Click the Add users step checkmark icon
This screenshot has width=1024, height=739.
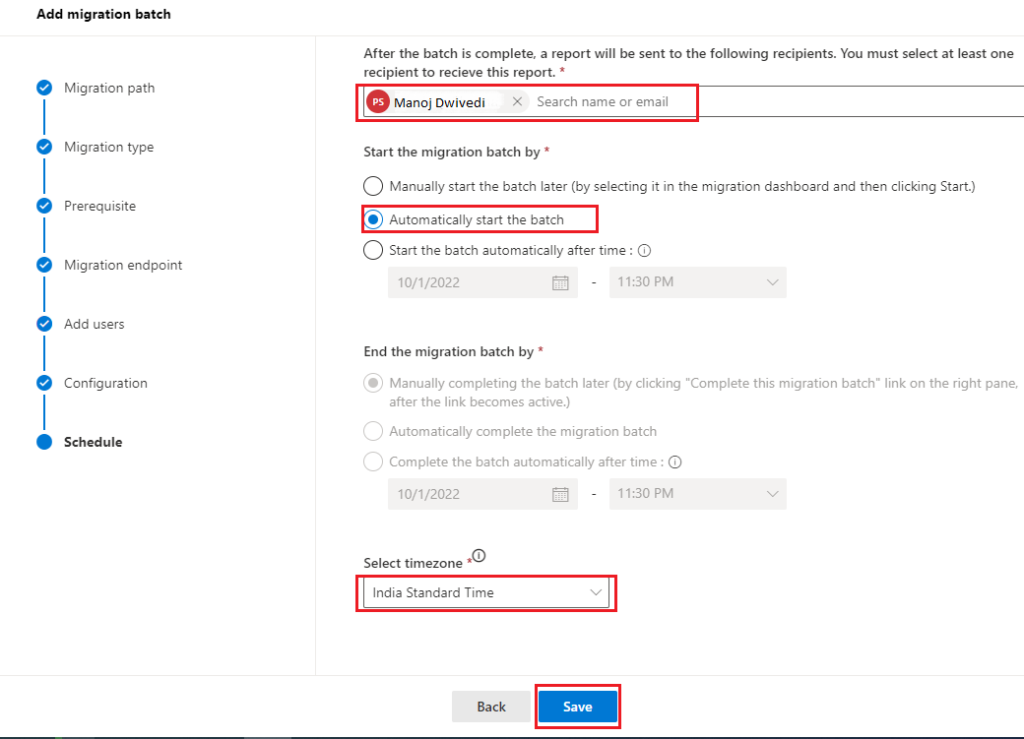tap(44, 324)
